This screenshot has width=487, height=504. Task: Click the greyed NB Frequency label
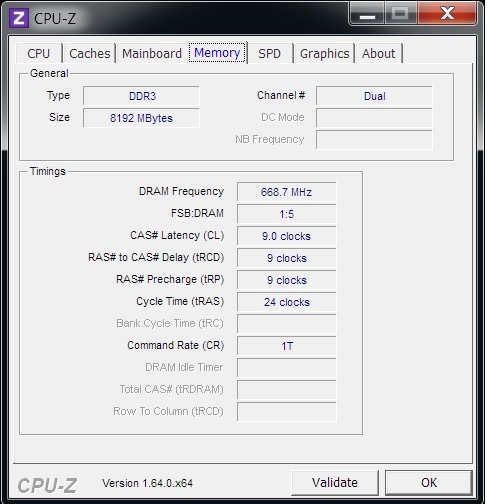tap(270, 139)
